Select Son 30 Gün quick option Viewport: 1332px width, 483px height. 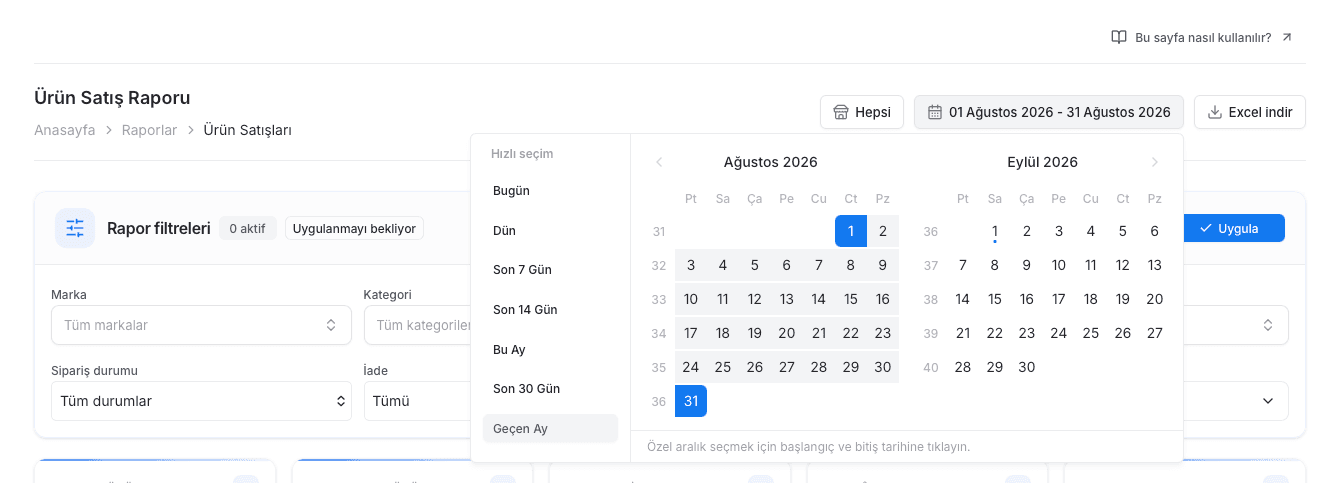click(550, 389)
